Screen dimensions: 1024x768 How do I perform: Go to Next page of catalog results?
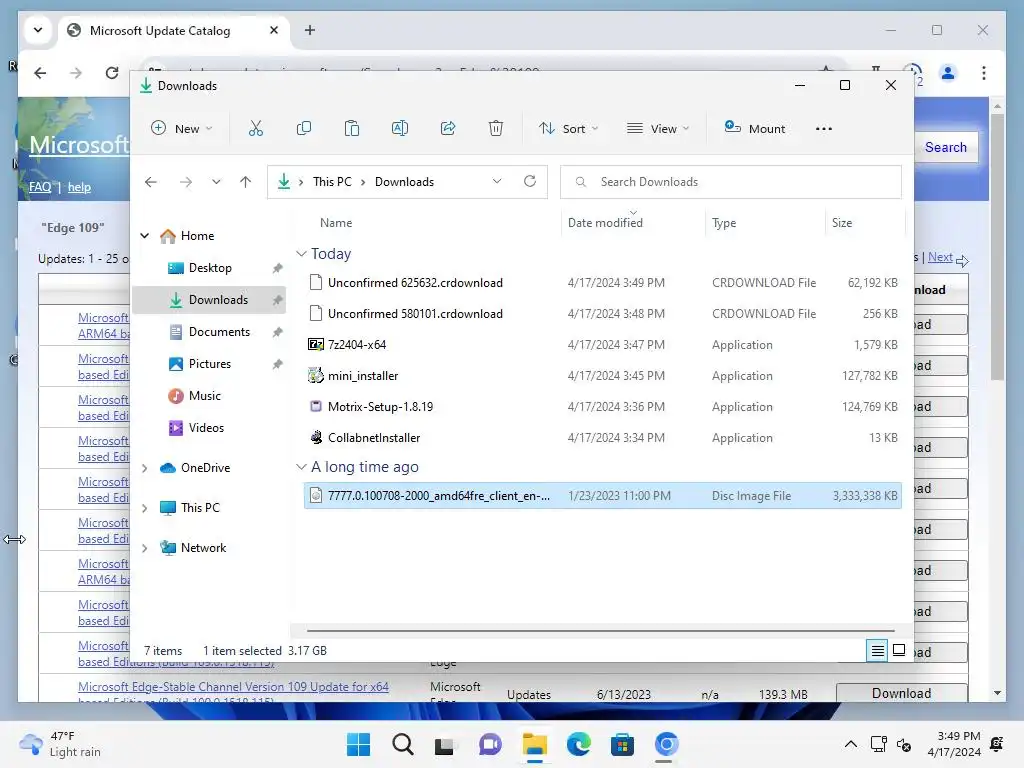click(x=940, y=257)
